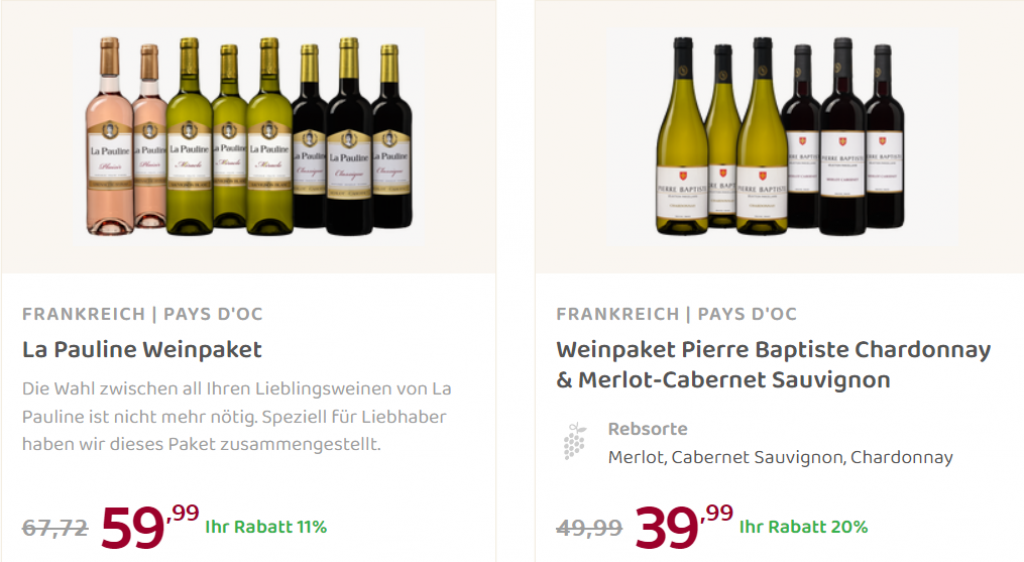Select the 59,99 price of La Pauline
1024x562 pixels.
pyautogui.click(x=150, y=525)
